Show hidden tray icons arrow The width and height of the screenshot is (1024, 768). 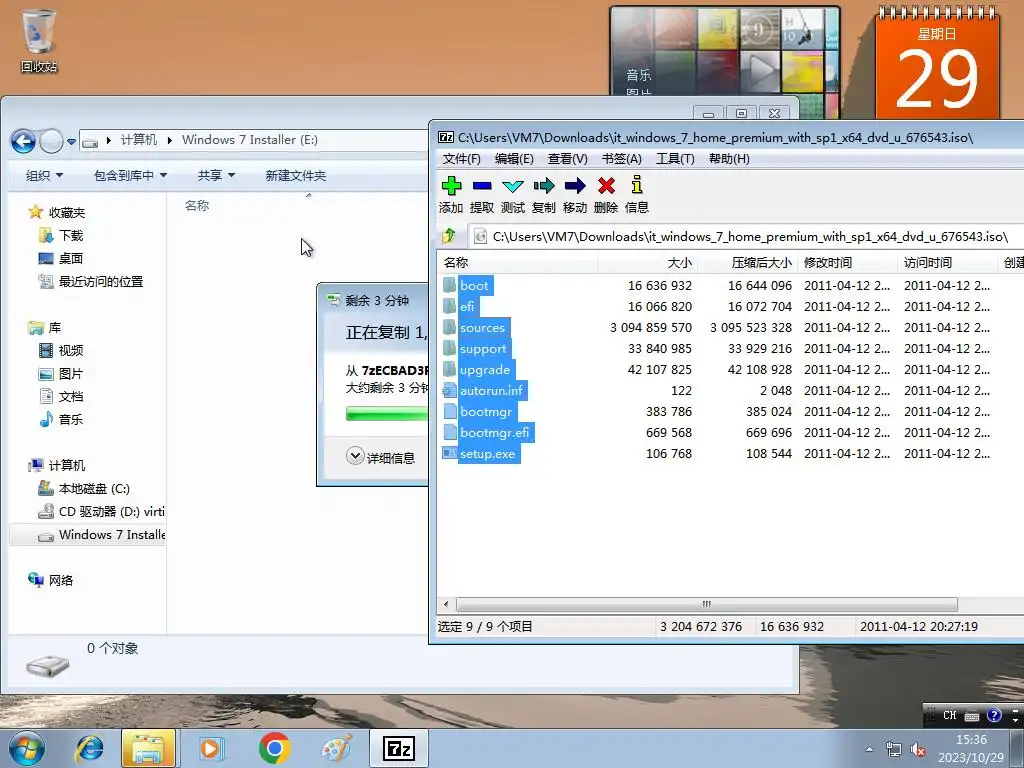tap(869, 750)
